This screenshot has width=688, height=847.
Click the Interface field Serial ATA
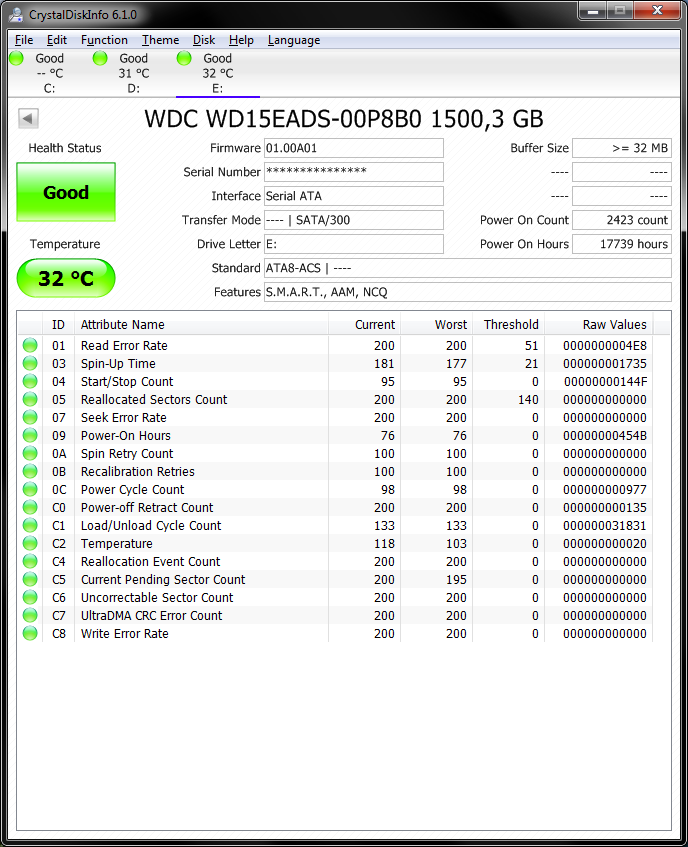point(354,196)
